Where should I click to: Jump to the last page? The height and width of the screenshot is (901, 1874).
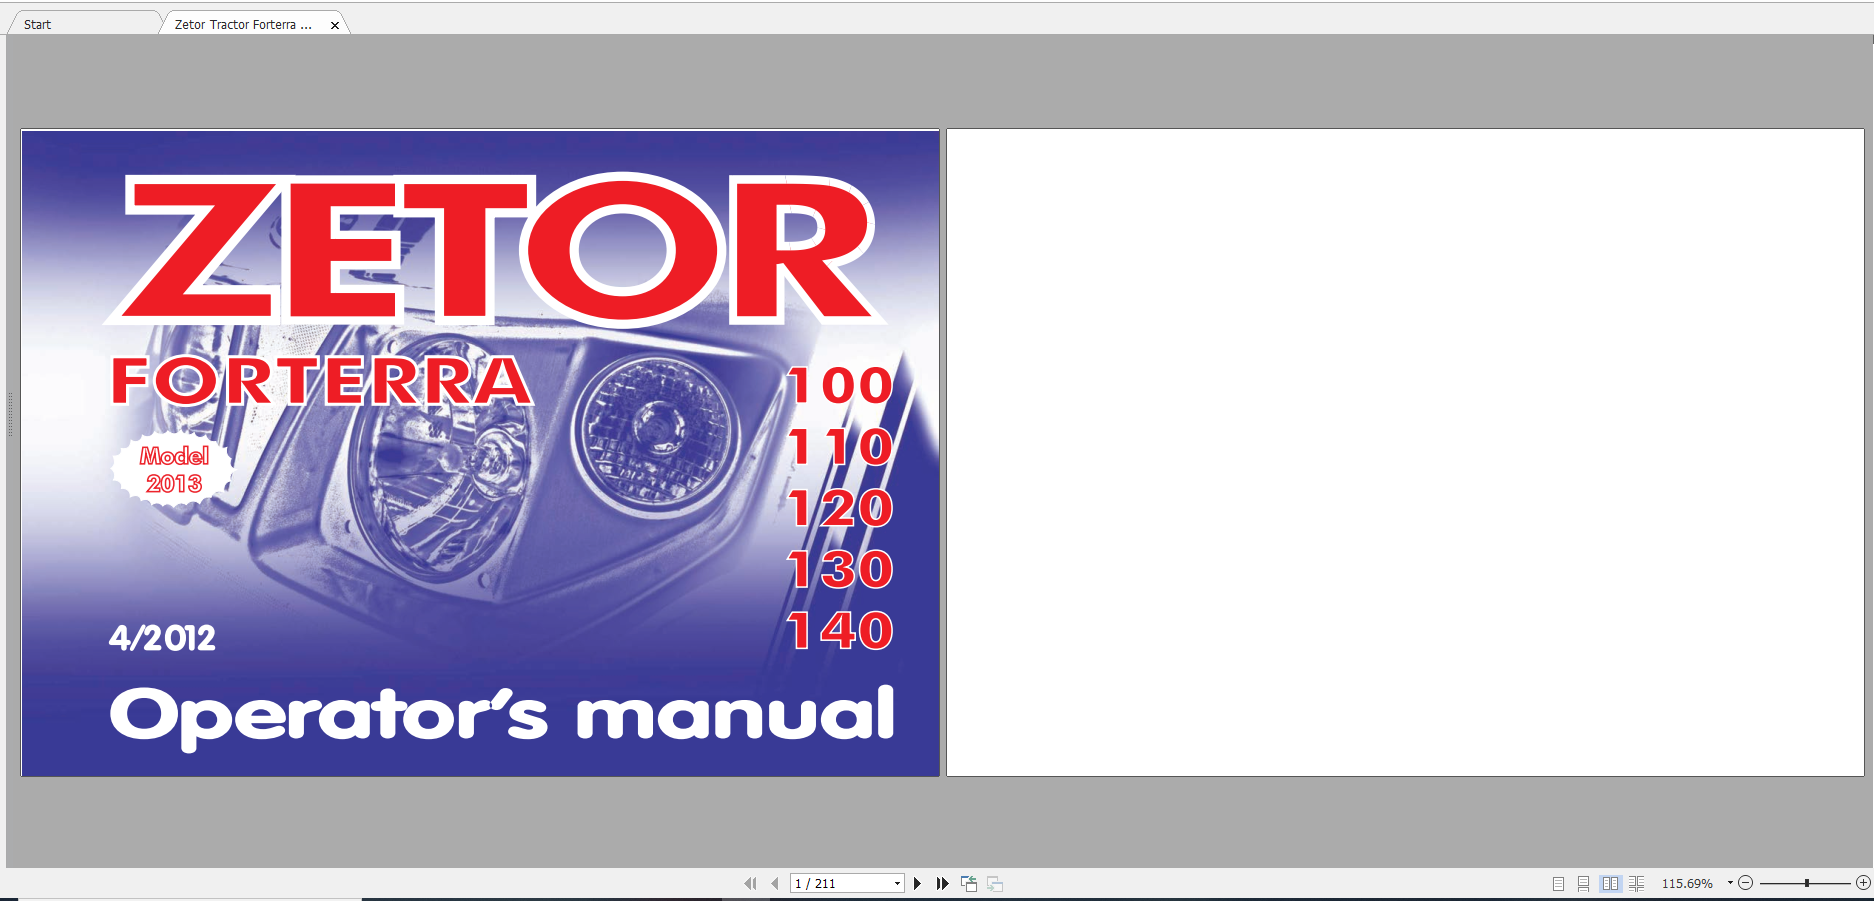(942, 883)
